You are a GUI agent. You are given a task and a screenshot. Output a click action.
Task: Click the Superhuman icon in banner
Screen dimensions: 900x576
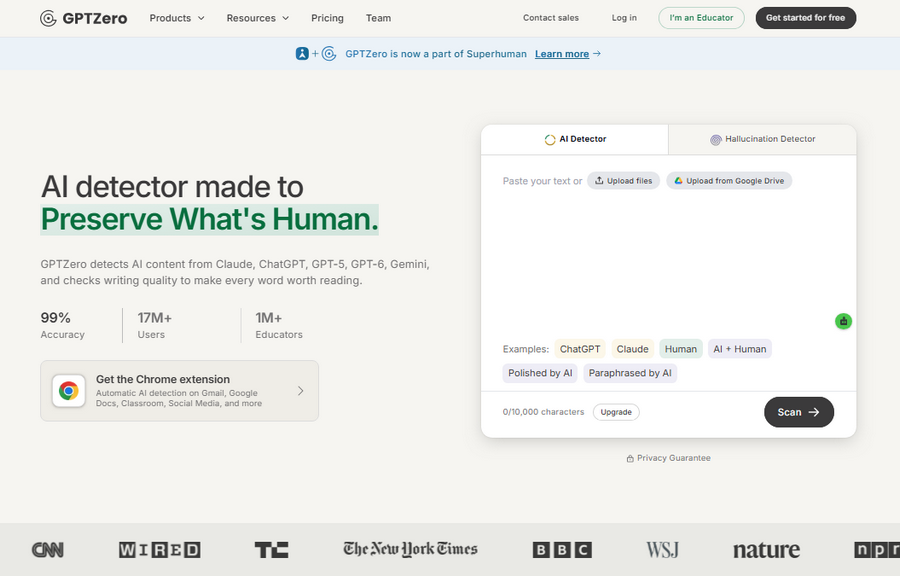tap(302, 54)
